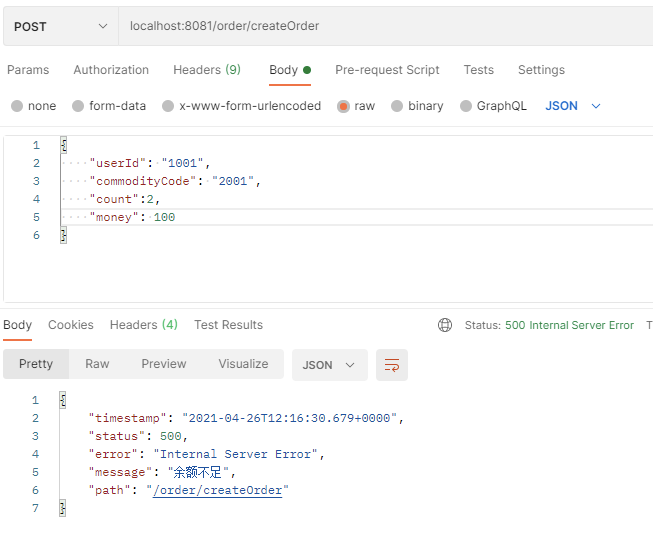This screenshot has width=653, height=543.
Task: Select the Pretty response view
Action: pos(36,364)
